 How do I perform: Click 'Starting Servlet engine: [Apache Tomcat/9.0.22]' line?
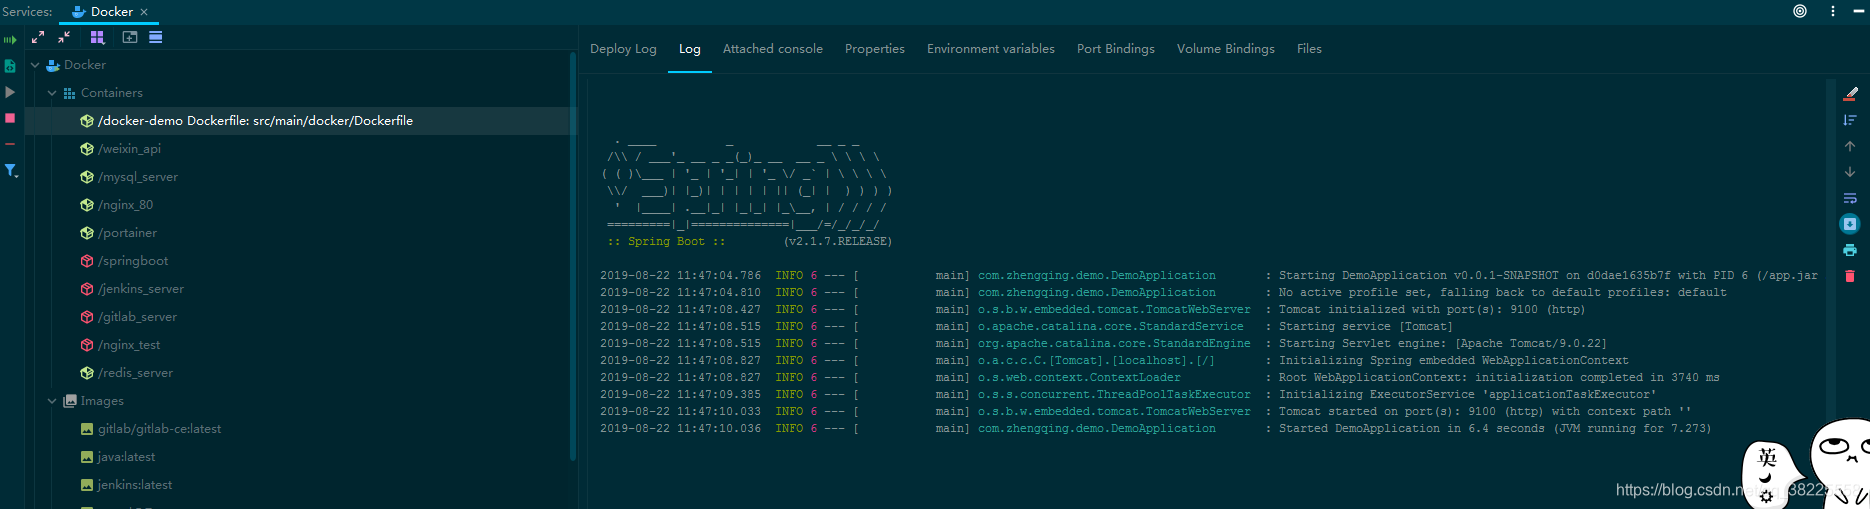[x=1103, y=344]
